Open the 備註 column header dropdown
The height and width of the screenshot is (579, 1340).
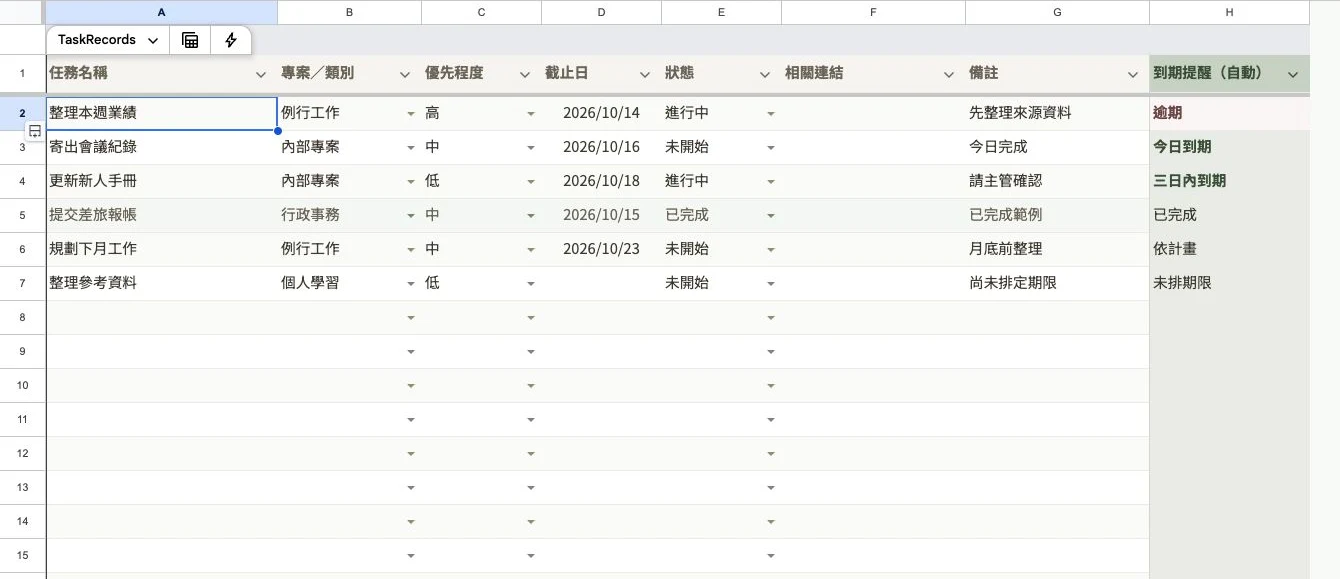point(1133,74)
